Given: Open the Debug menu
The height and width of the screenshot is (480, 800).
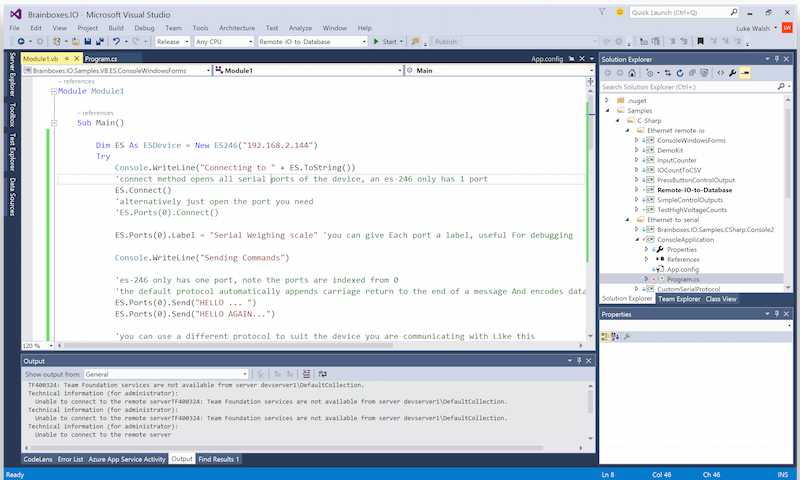Looking at the screenshot, I should pyautogui.click(x=144, y=28).
